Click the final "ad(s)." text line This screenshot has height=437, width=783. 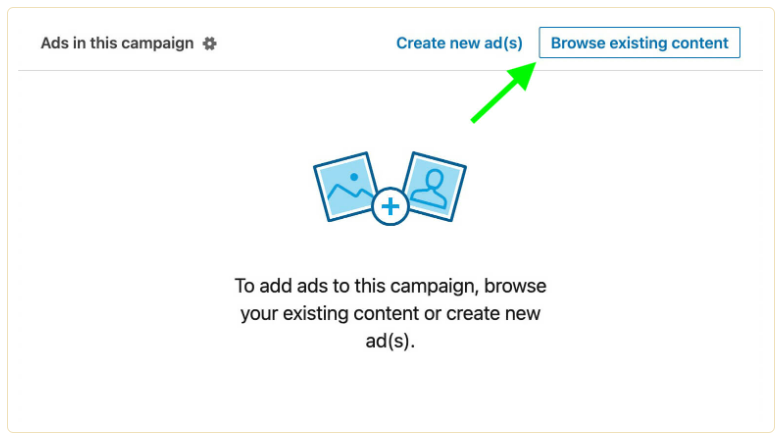[x=390, y=341]
